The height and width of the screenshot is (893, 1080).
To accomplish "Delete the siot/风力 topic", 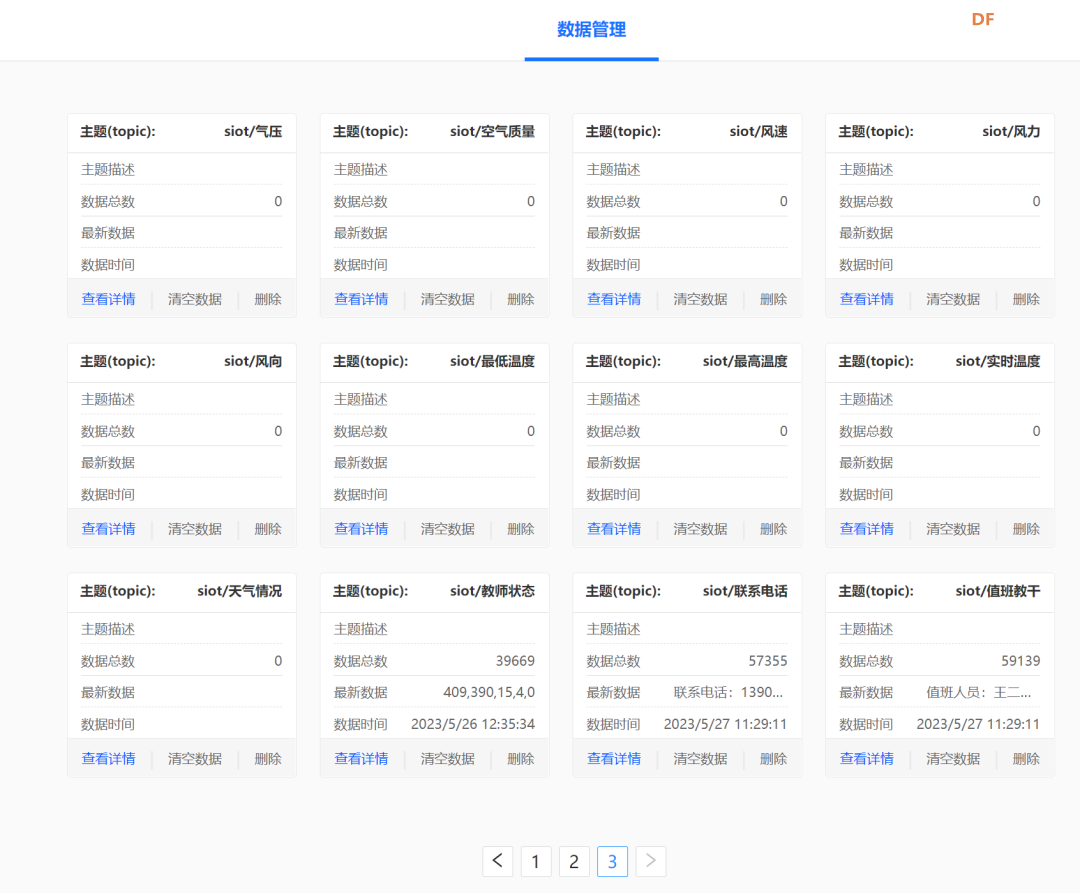I will 1026,299.
